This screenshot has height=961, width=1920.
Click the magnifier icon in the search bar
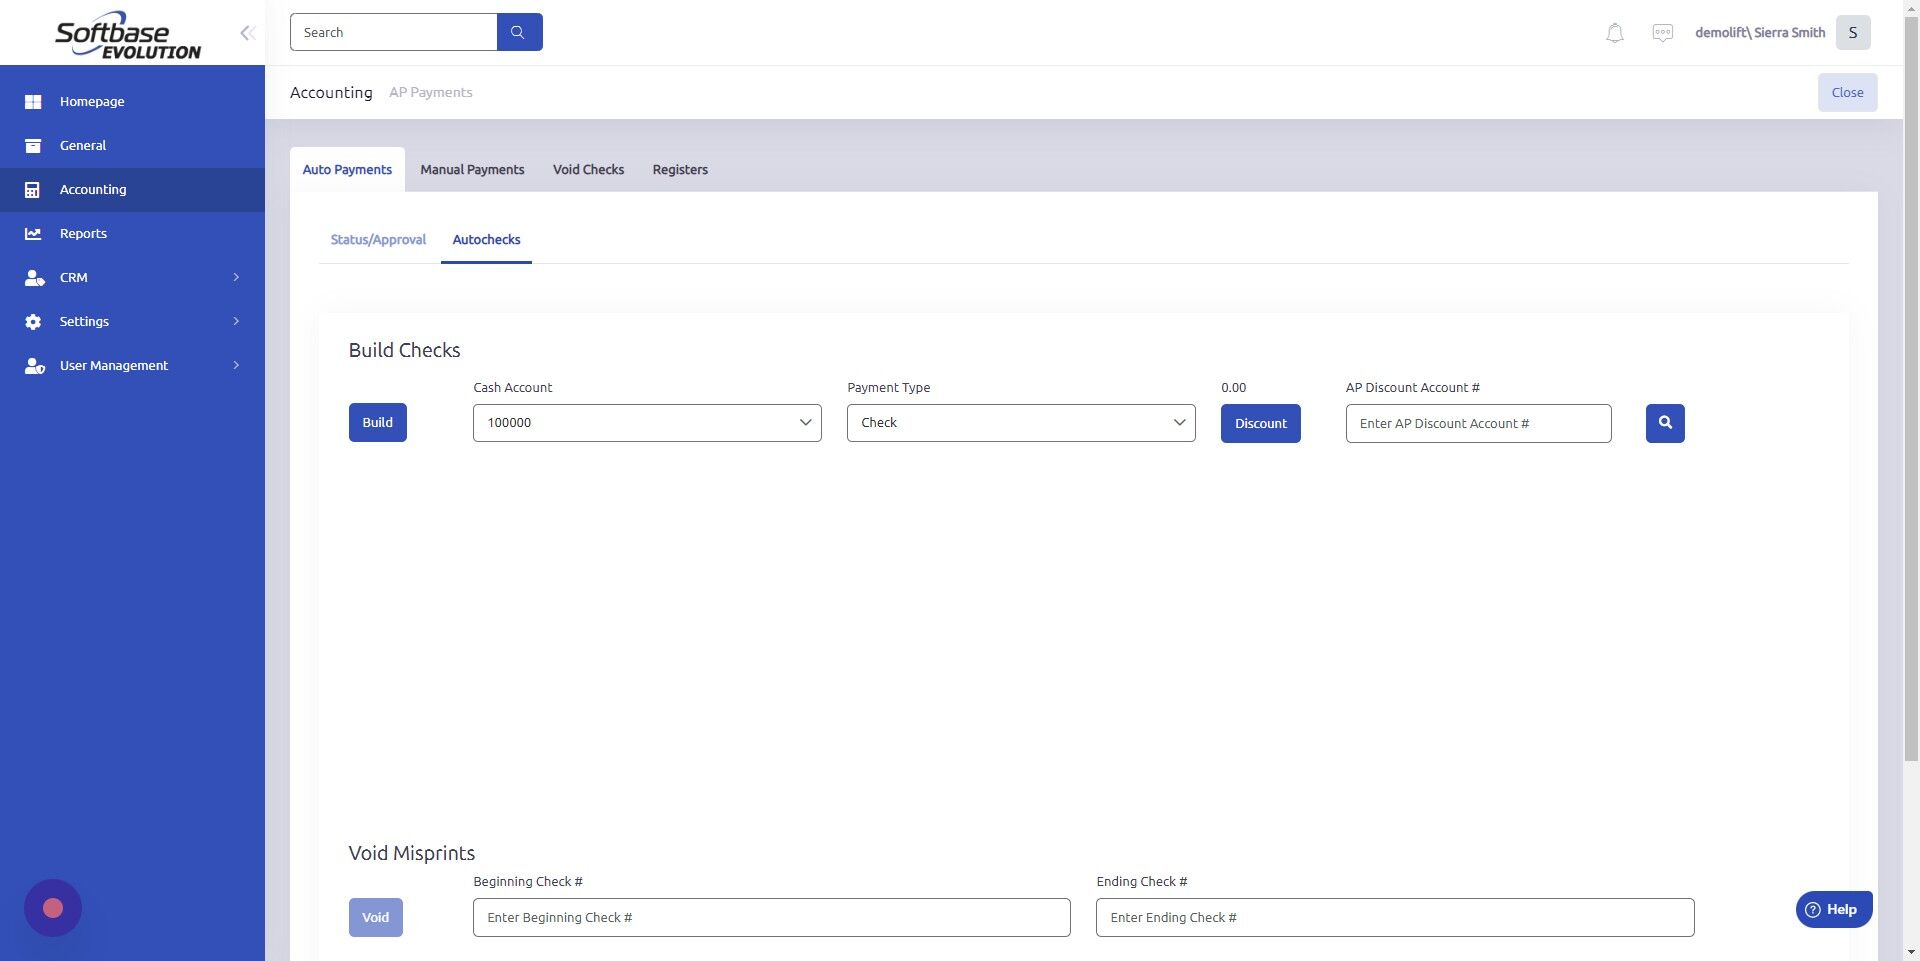519,31
